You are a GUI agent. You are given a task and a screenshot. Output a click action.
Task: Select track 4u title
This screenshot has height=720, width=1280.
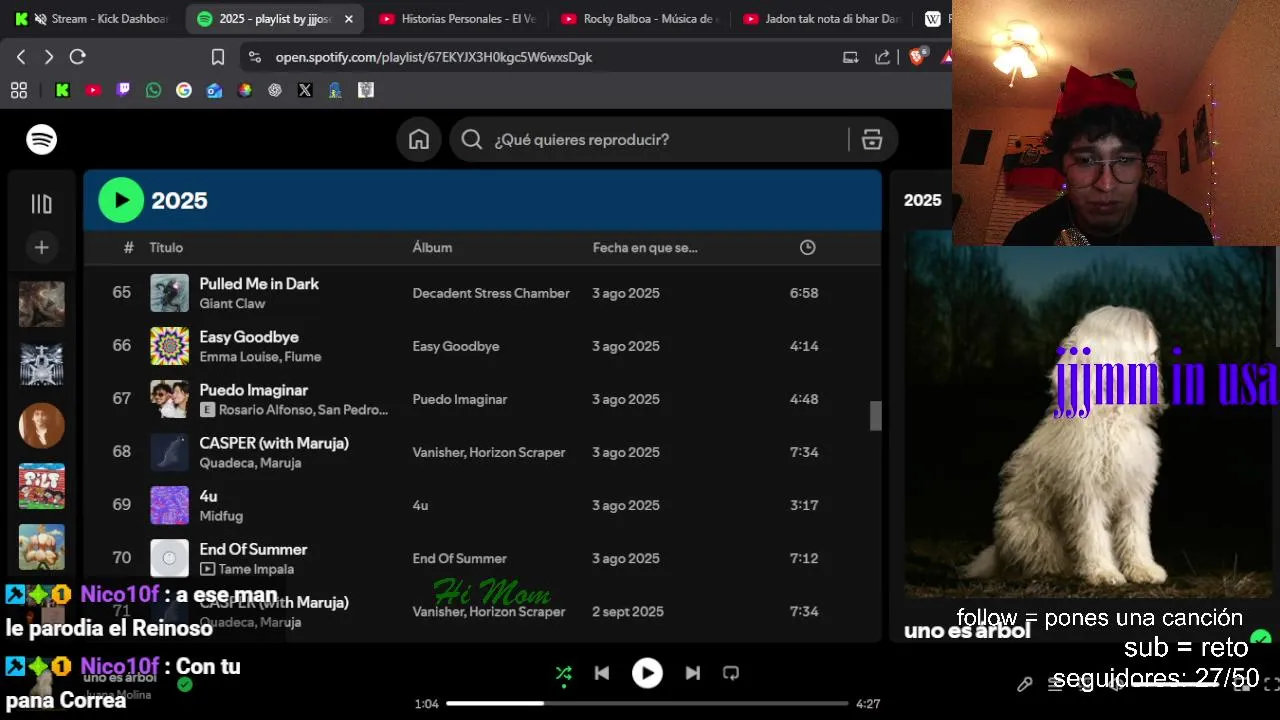tap(208, 496)
